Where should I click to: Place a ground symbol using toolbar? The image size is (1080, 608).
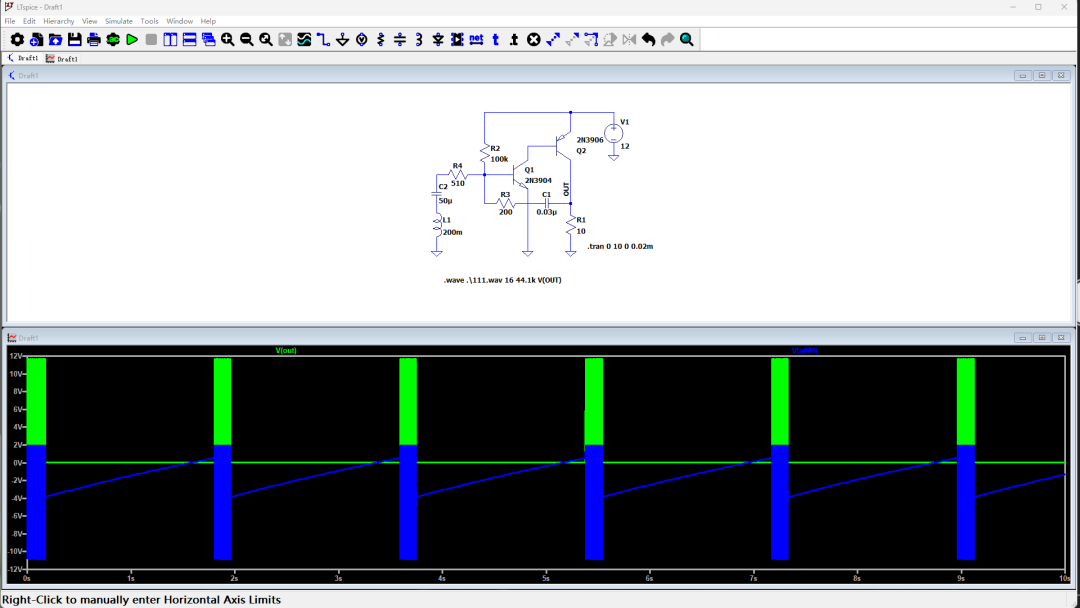tap(343, 39)
